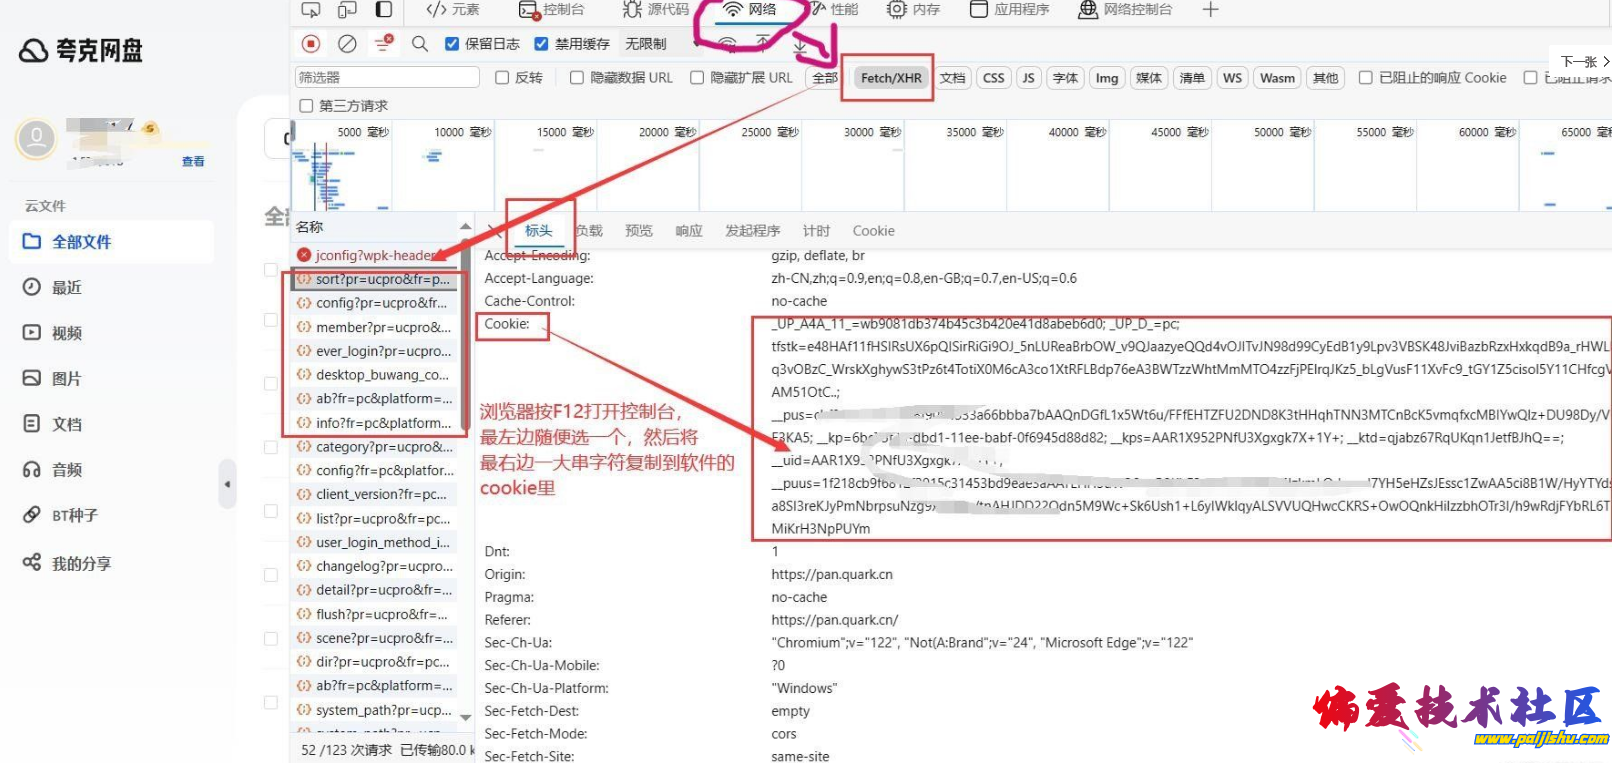Collapse the left sidebar arrow handle

coord(227,484)
